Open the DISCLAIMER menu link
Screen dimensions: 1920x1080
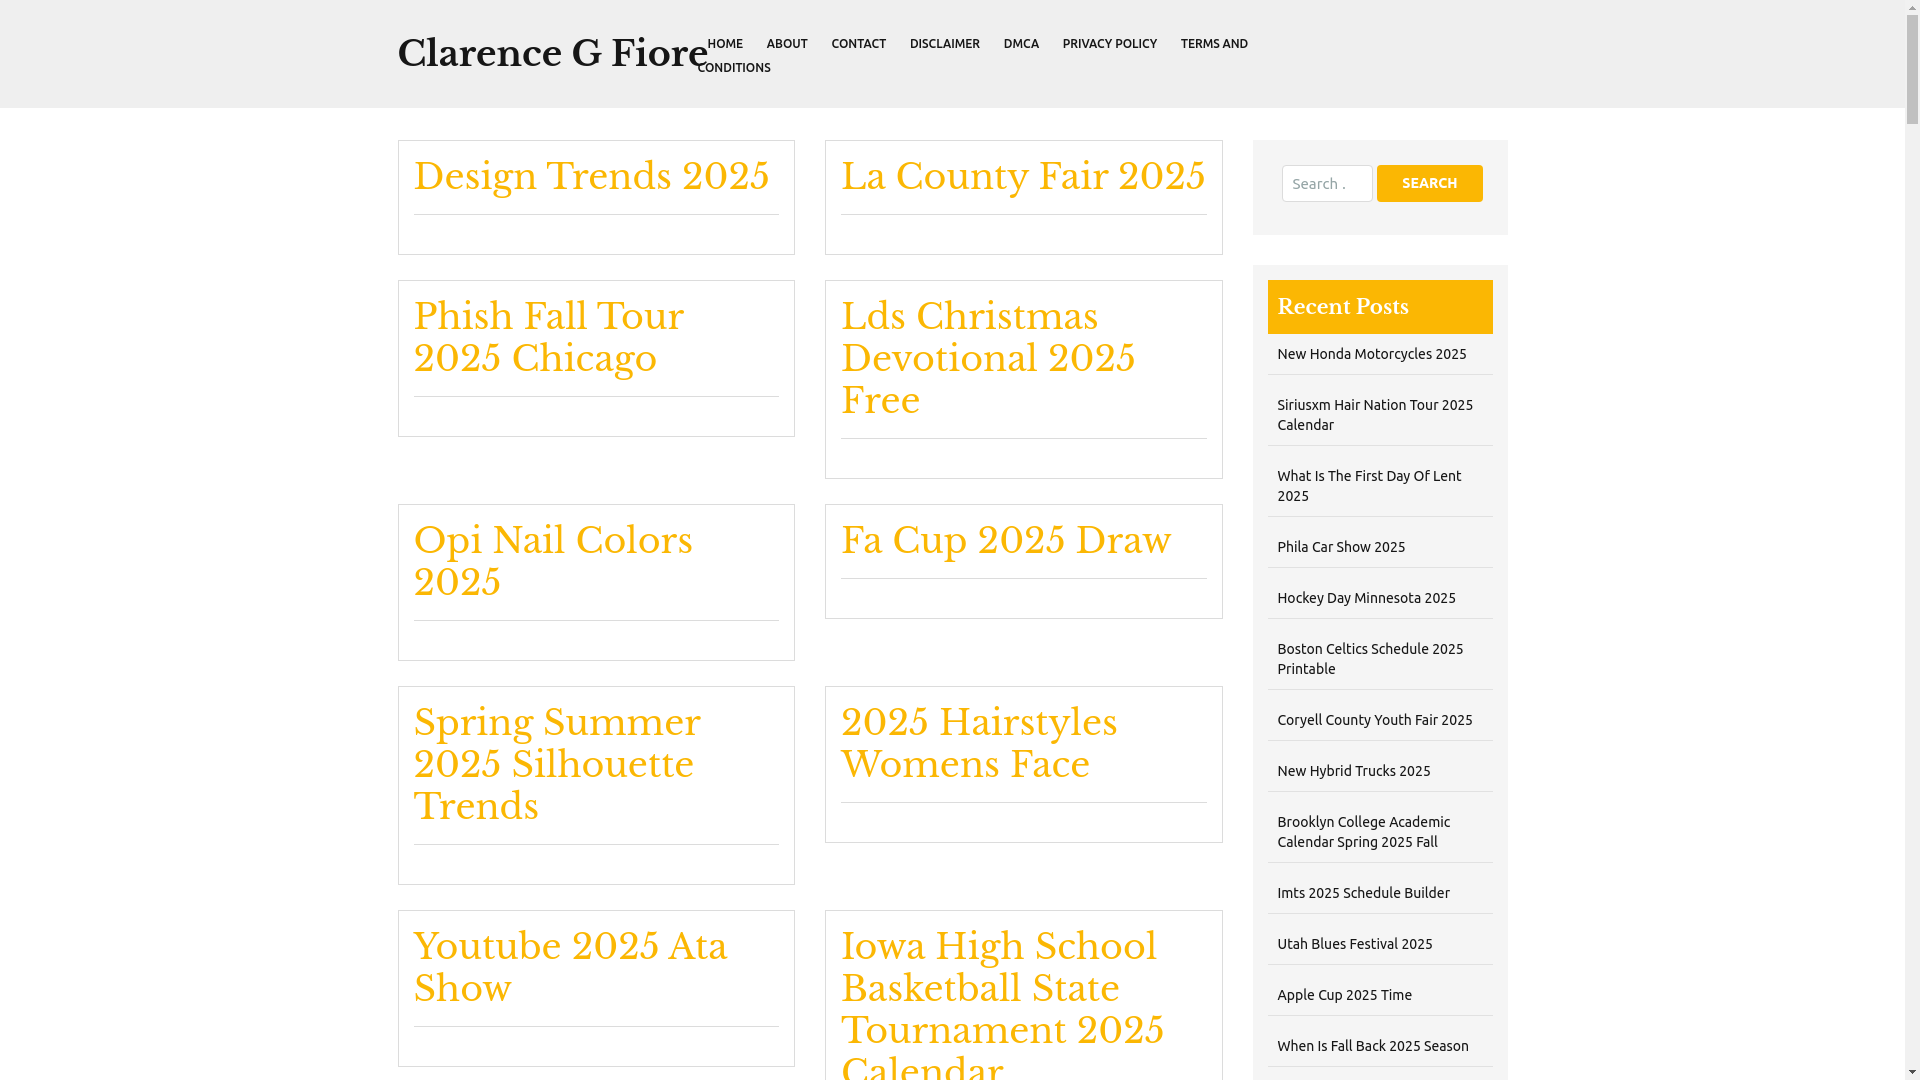944,44
